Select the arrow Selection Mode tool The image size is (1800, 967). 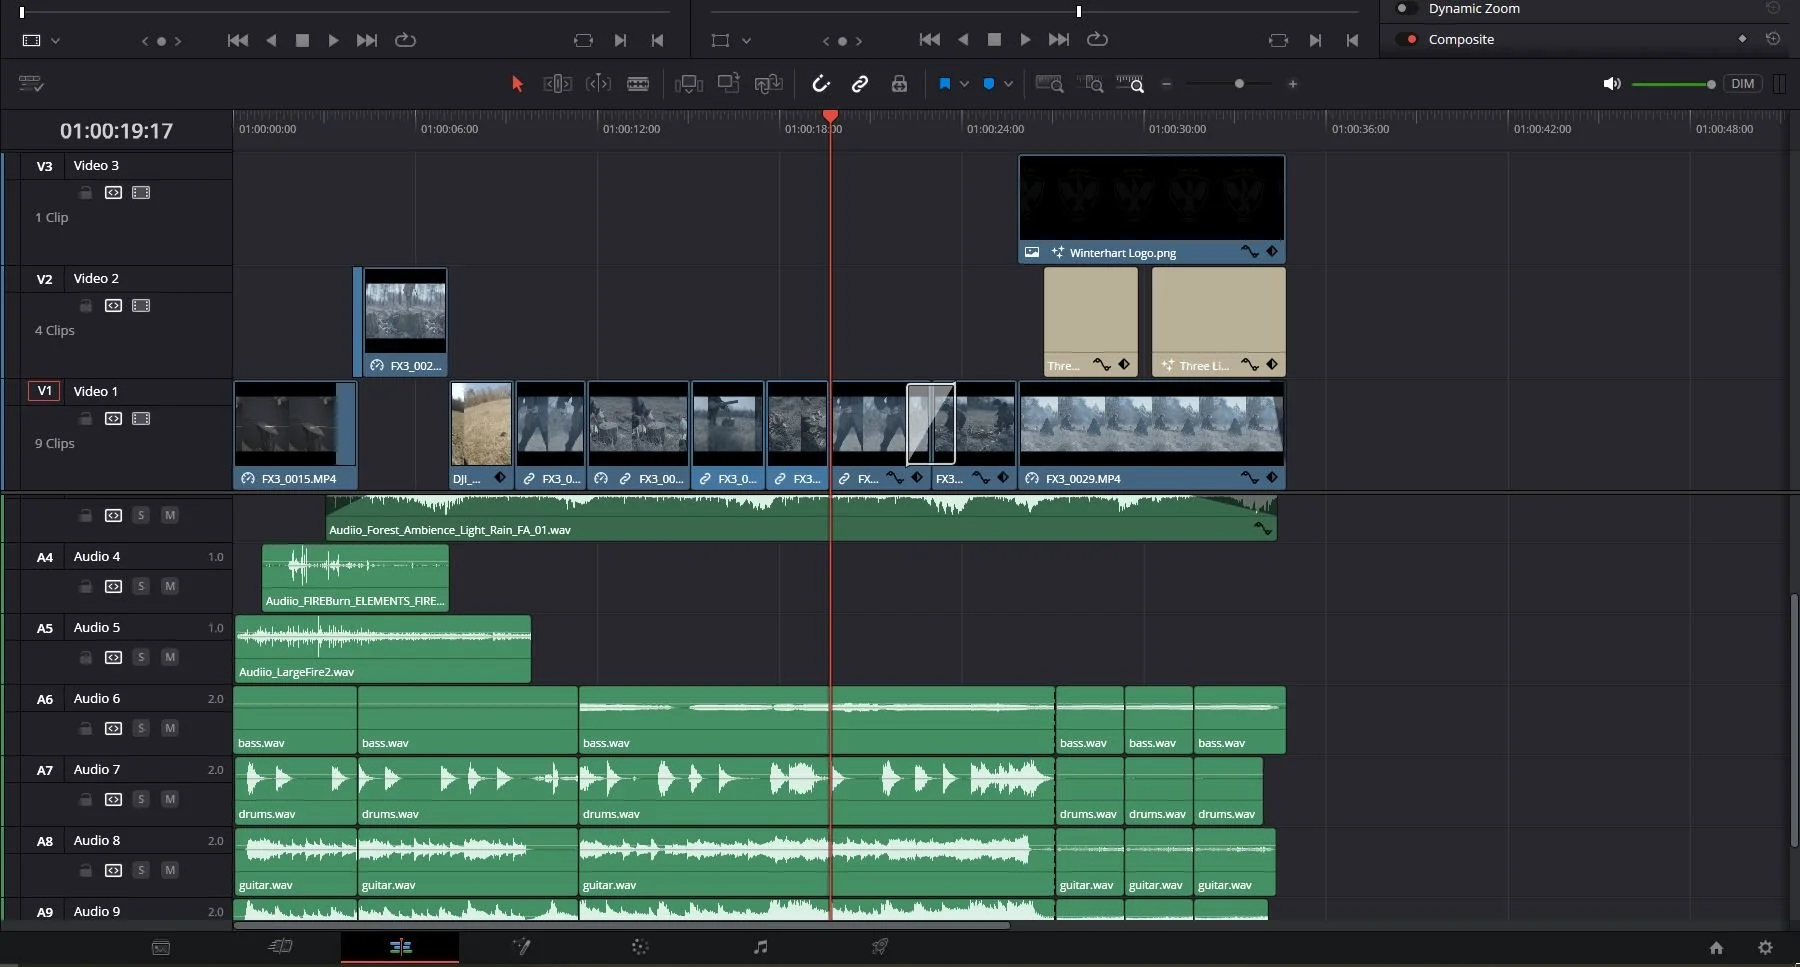[517, 84]
